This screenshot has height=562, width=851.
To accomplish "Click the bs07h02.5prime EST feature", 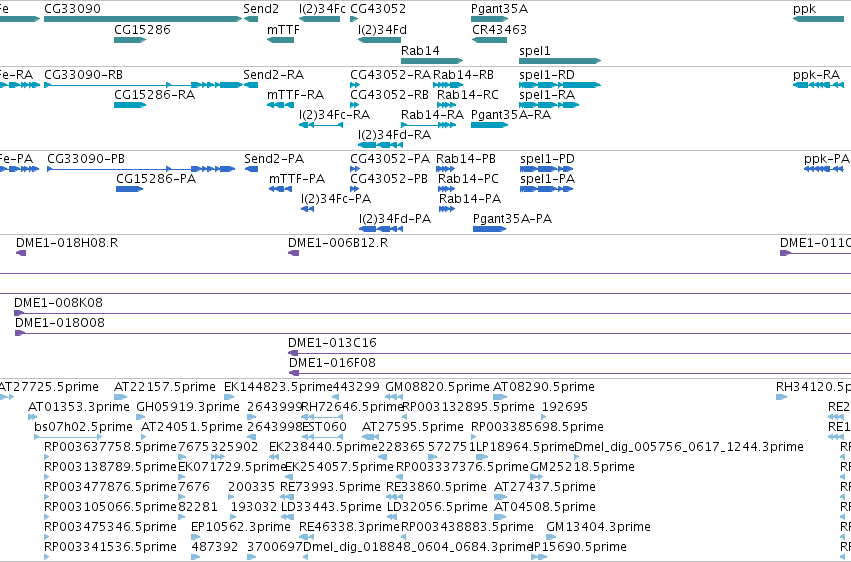I will pos(68,437).
